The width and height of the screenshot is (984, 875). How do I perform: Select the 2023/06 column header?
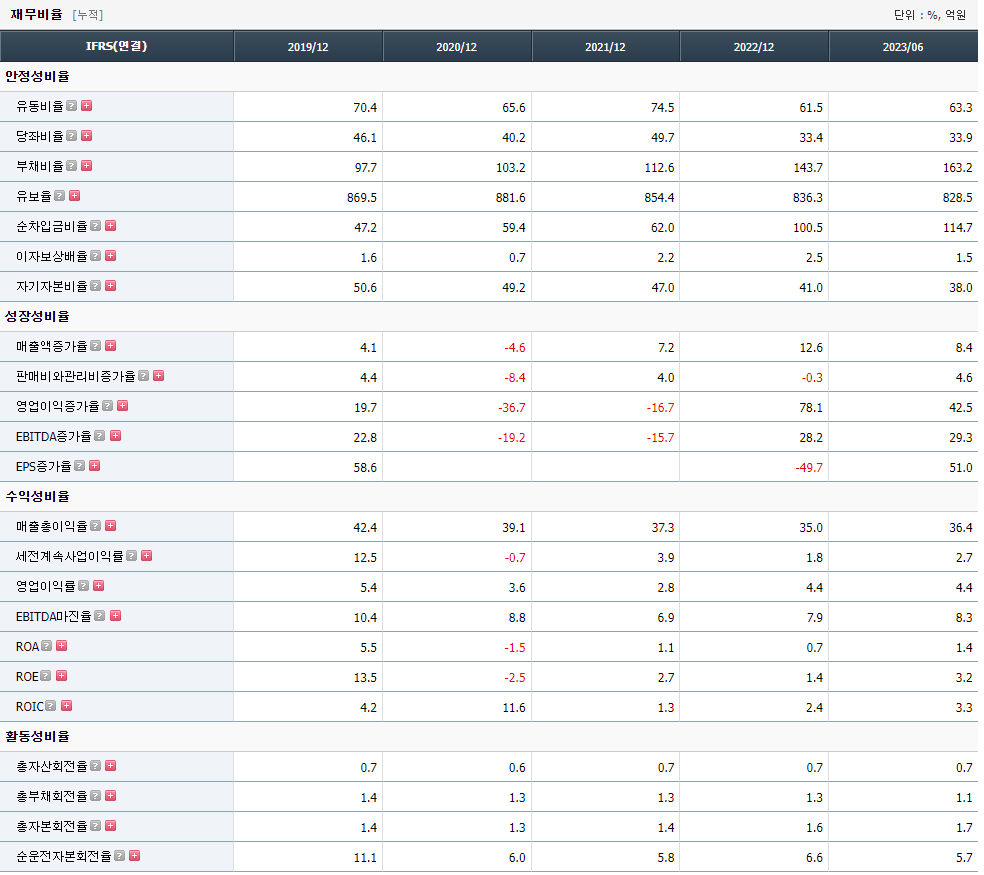coord(903,46)
